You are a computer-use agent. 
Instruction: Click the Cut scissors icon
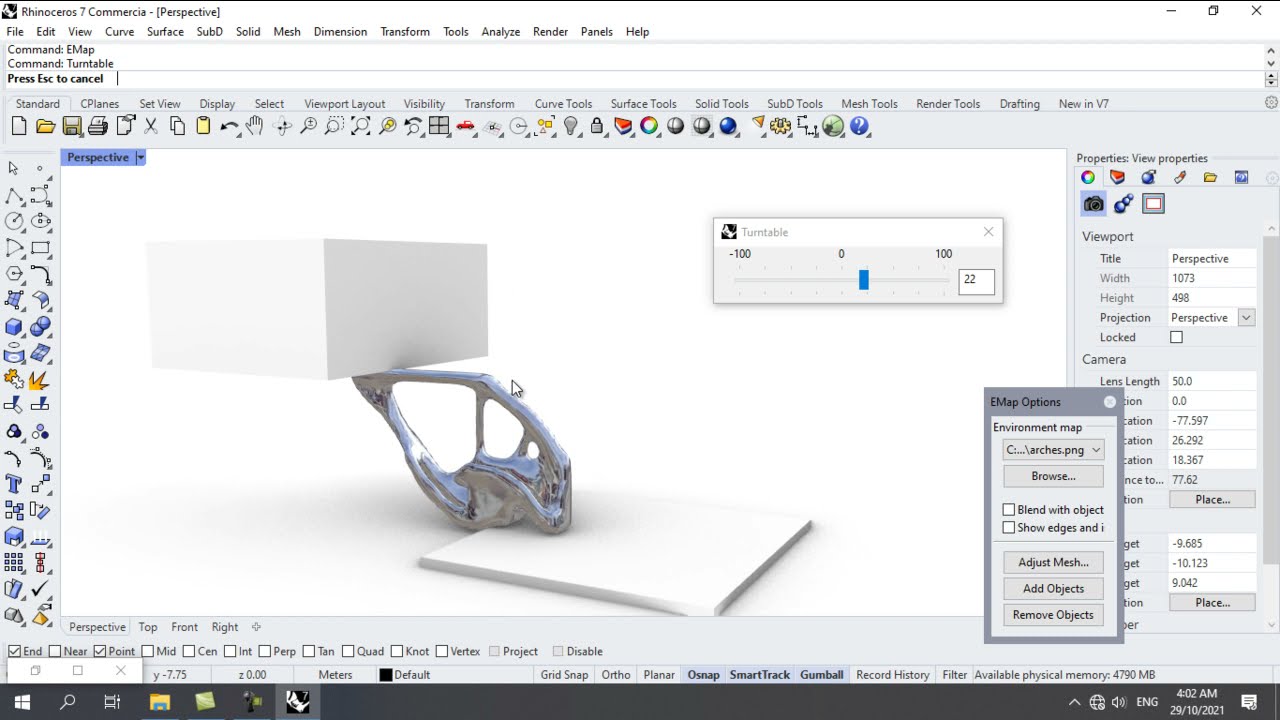point(151,126)
